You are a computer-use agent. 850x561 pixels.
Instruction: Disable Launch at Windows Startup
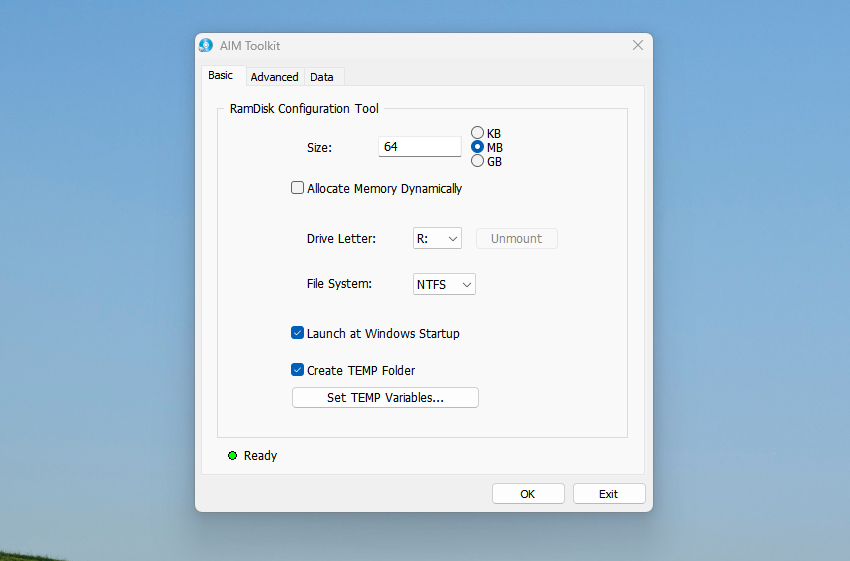coord(298,333)
